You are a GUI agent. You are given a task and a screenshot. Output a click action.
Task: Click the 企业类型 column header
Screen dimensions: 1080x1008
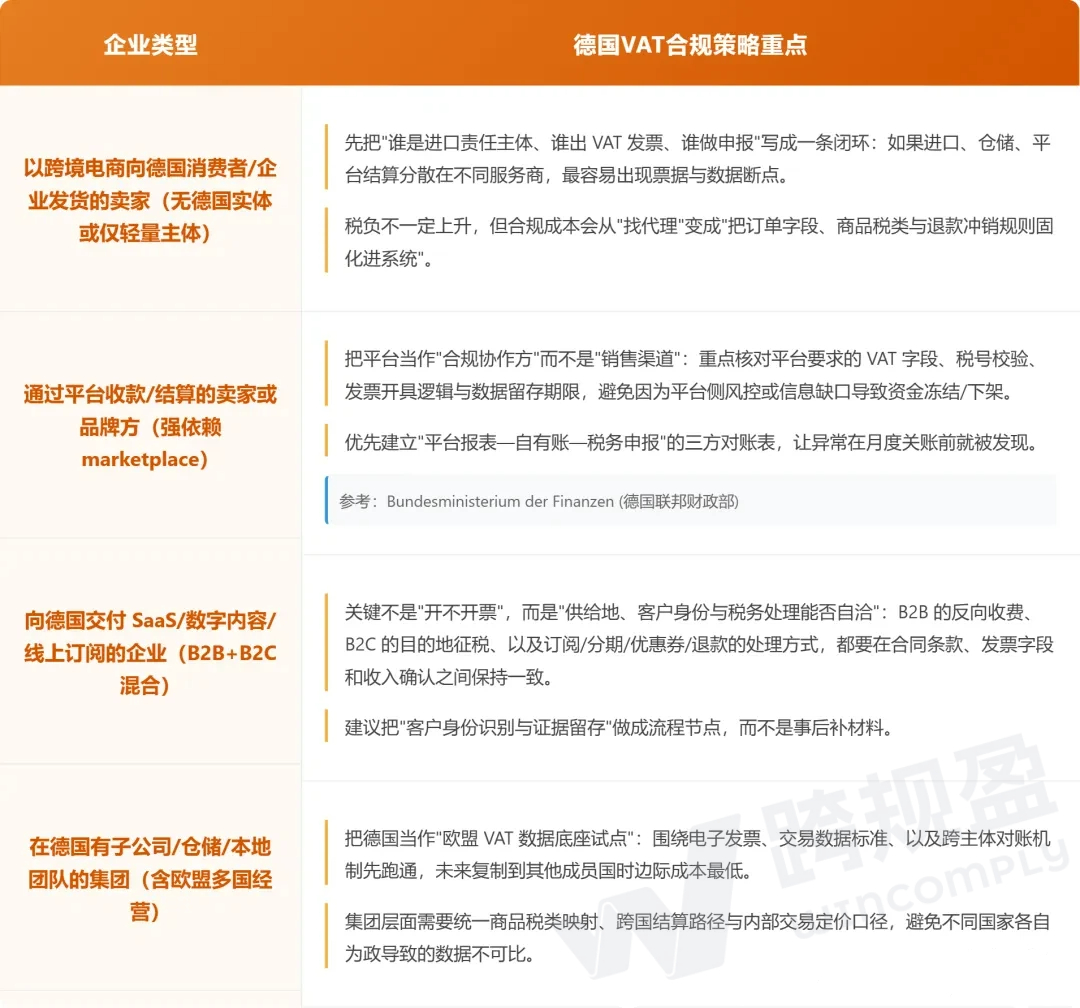coord(150,45)
